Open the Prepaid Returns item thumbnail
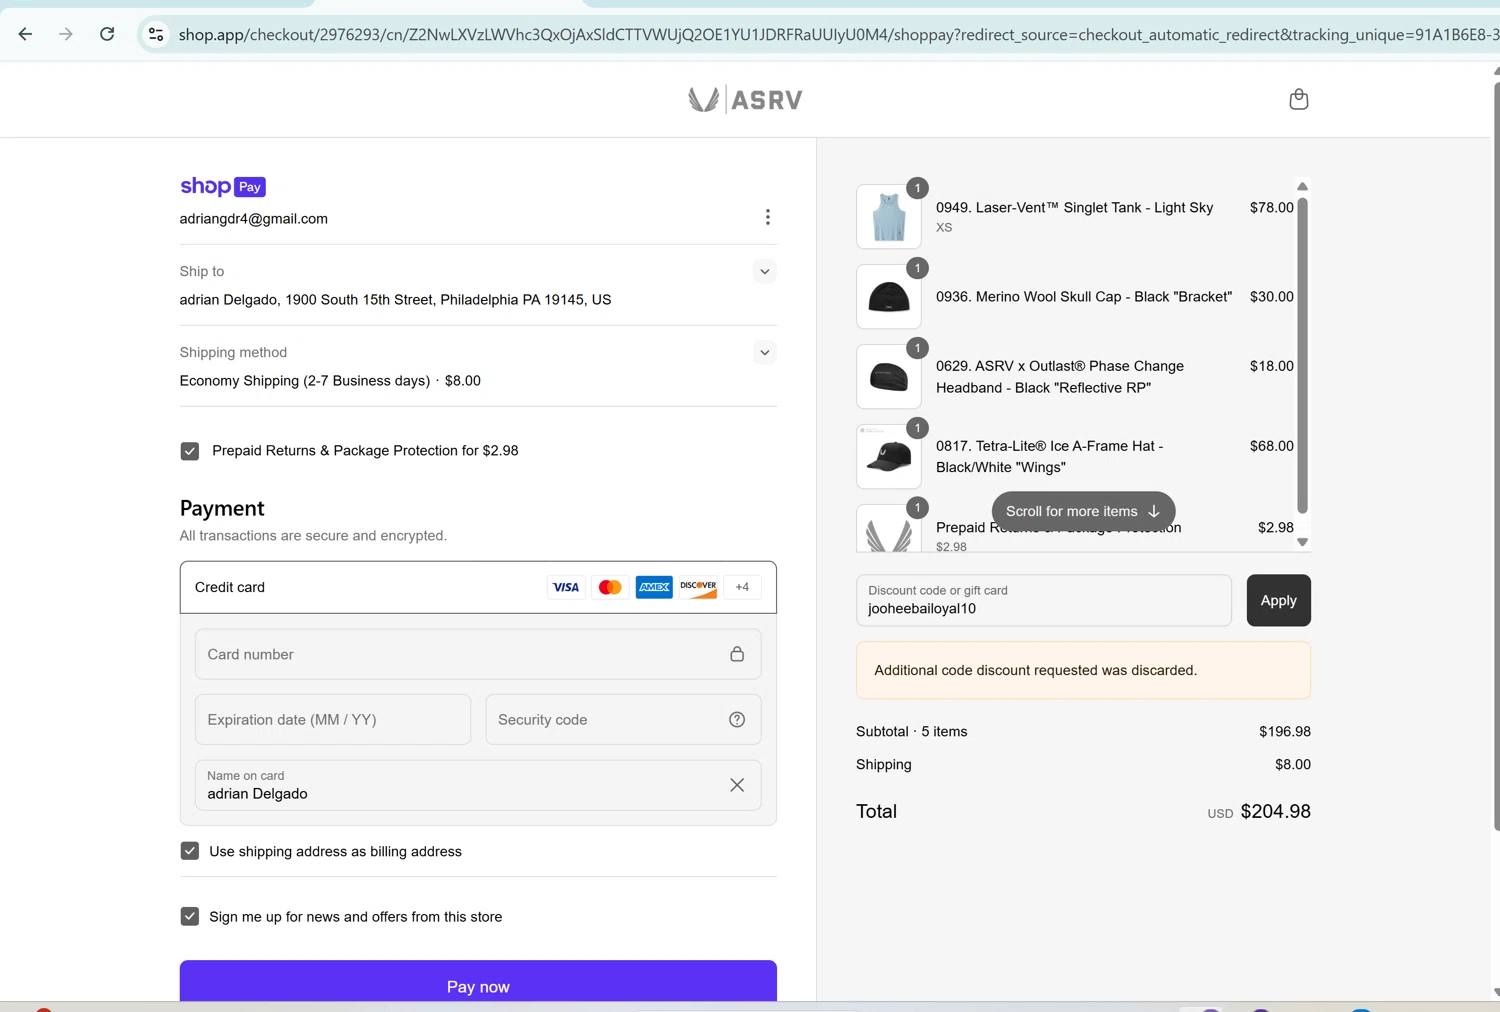 [x=889, y=528]
